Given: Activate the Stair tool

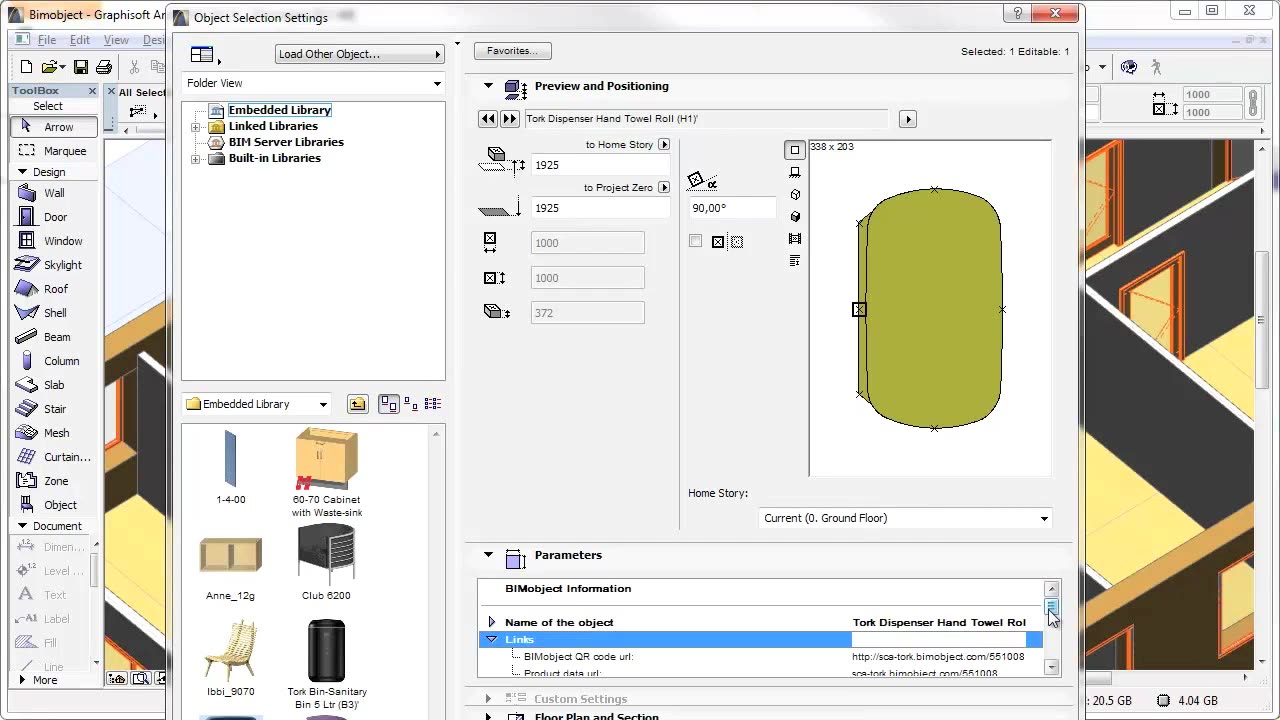Looking at the screenshot, I should 55,409.
